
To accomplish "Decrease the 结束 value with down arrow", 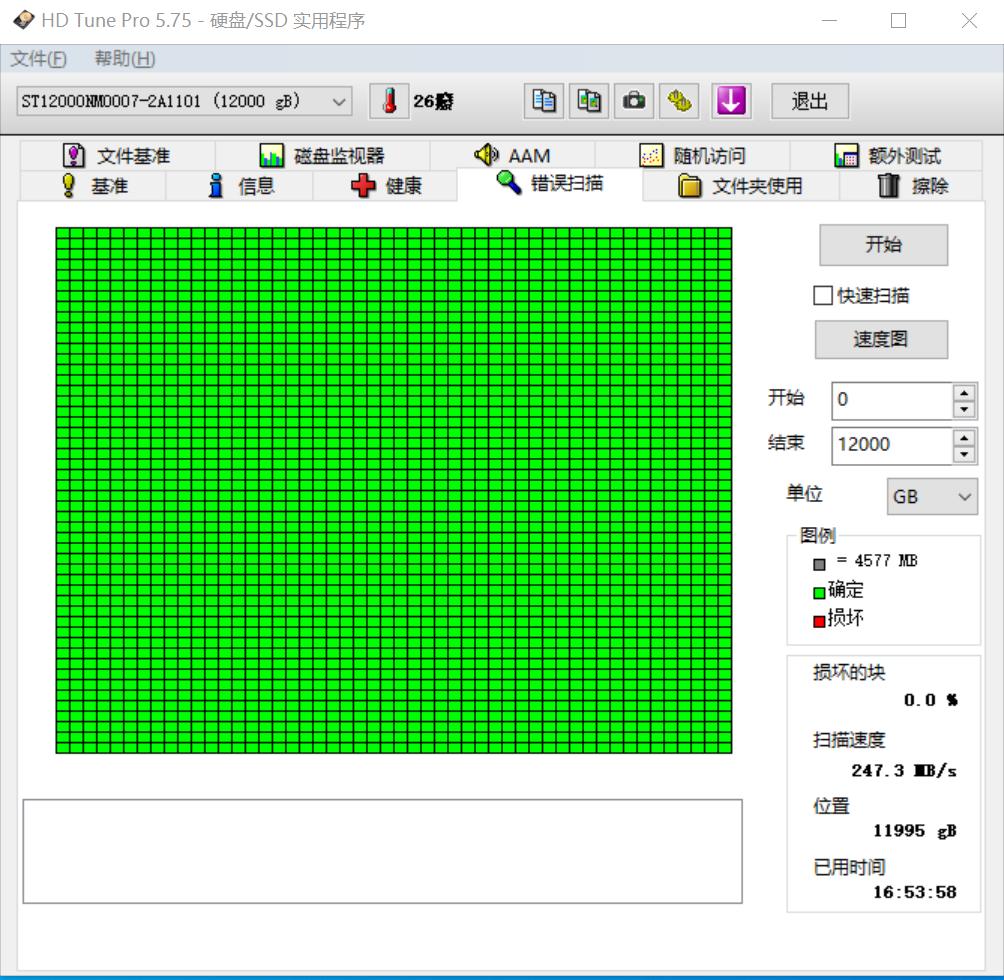I will pyautogui.click(x=964, y=454).
